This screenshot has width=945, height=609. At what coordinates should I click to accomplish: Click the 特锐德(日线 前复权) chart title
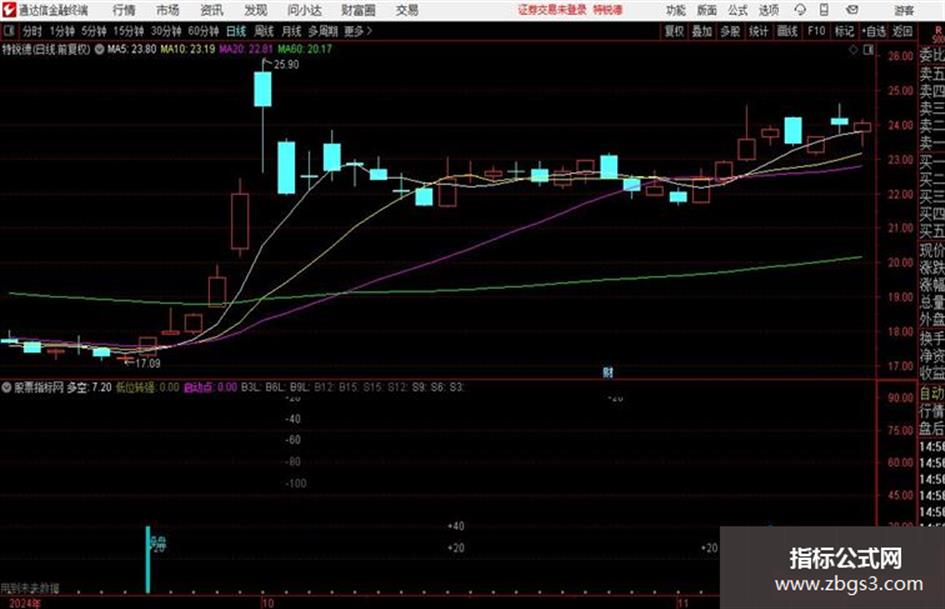tap(46, 49)
